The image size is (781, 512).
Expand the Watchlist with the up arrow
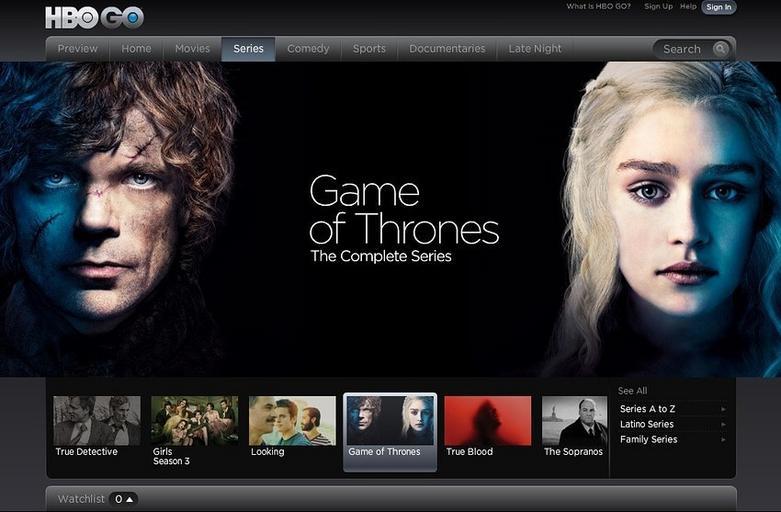tap(130, 499)
